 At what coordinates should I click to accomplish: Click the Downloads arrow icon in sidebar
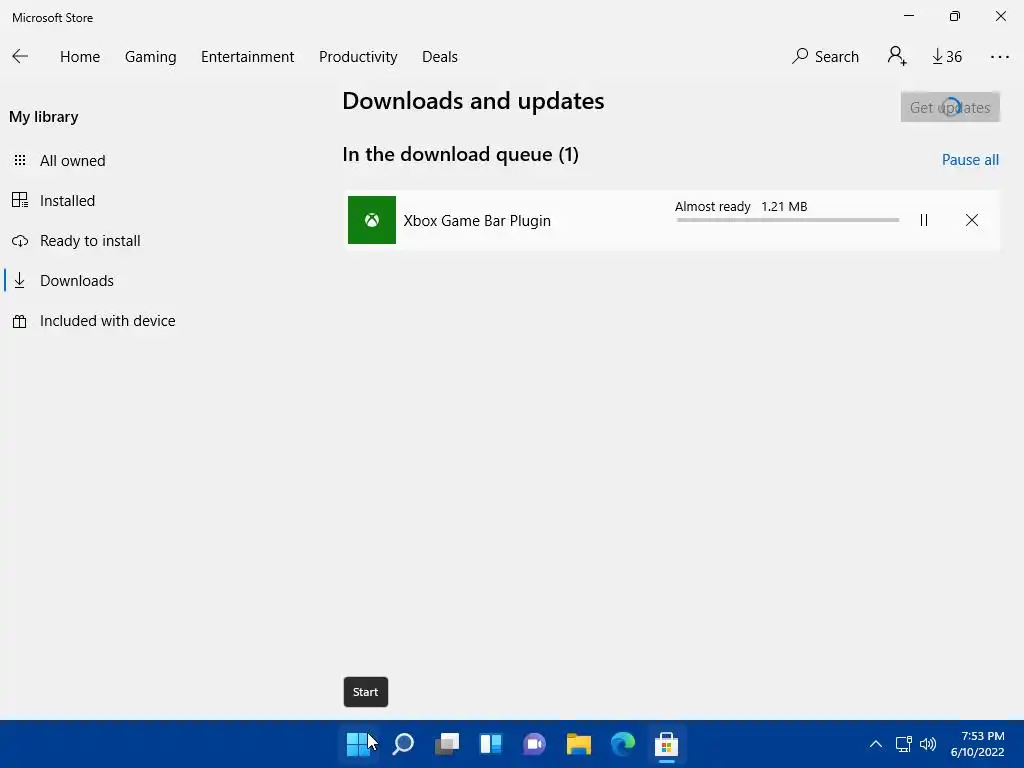20,281
